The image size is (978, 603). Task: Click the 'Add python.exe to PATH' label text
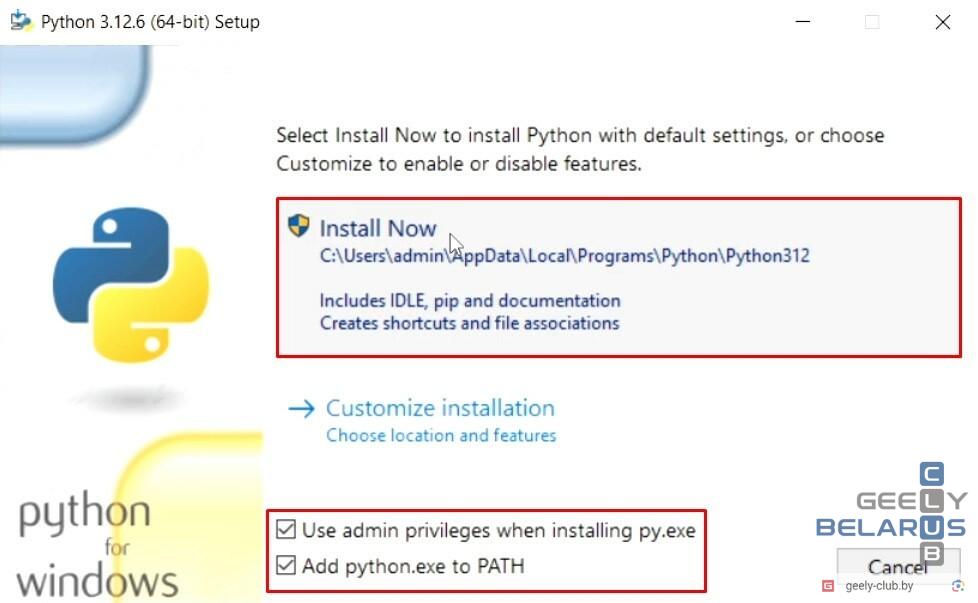(x=414, y=566)
